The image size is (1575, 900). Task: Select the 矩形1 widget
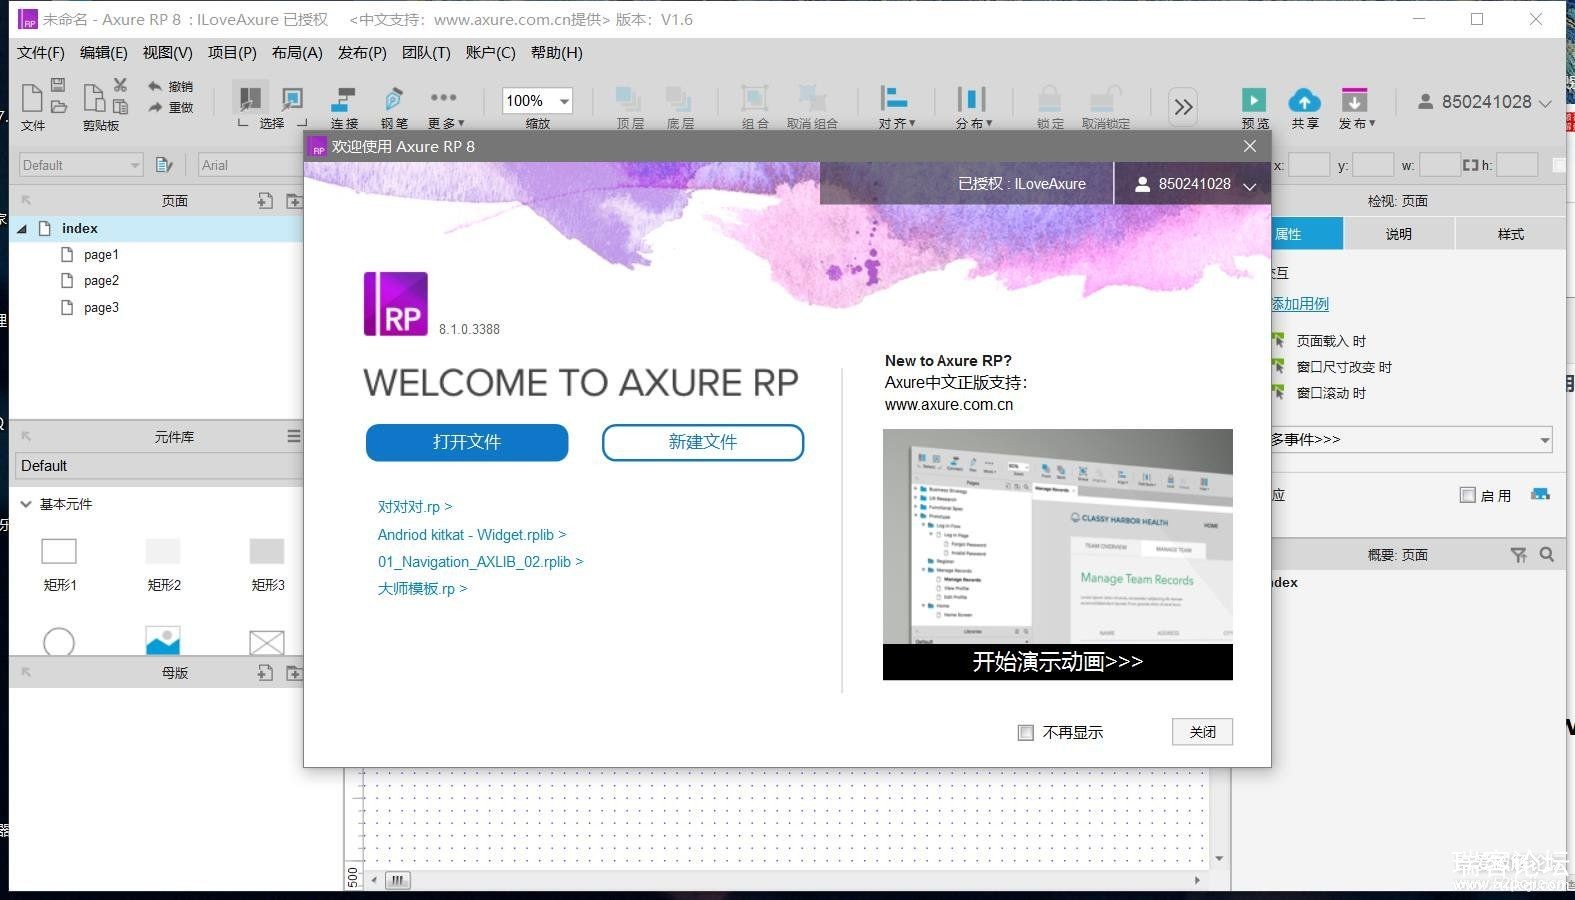(59, 564)
